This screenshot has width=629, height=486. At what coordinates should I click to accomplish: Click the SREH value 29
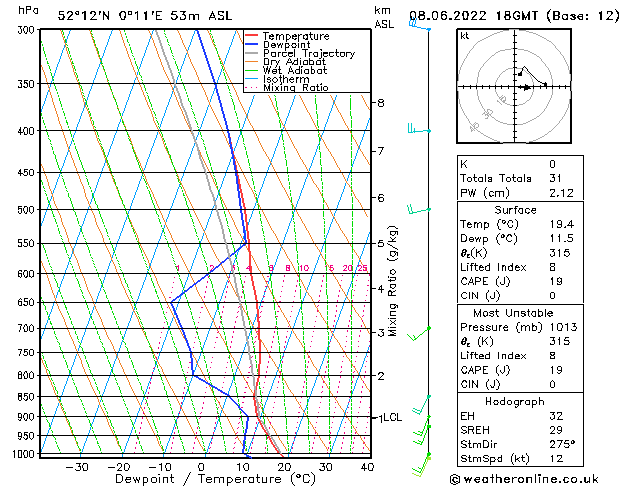click(x=556, y=430)
